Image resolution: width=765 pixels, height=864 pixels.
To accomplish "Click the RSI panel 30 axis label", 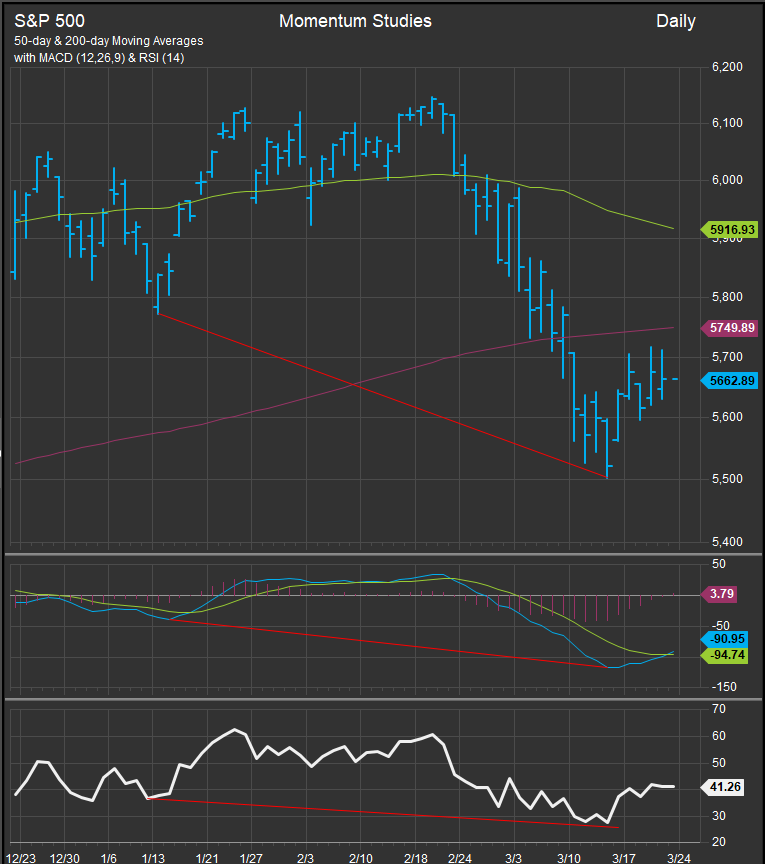I will click(719, 816).
